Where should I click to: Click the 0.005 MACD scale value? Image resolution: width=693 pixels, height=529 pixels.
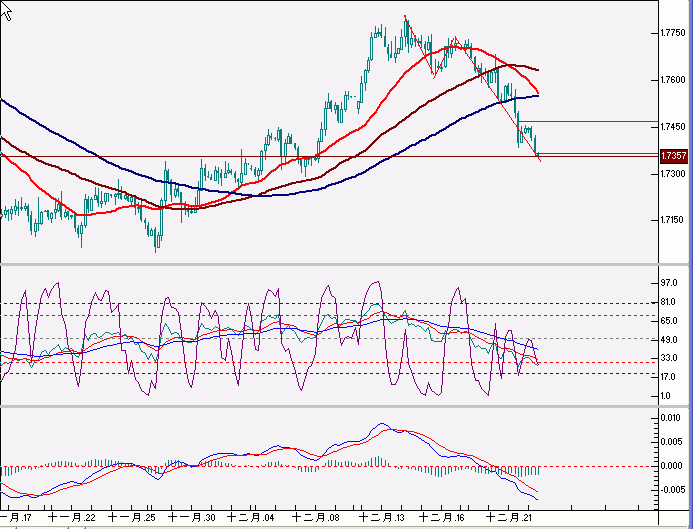click(671, 442)
